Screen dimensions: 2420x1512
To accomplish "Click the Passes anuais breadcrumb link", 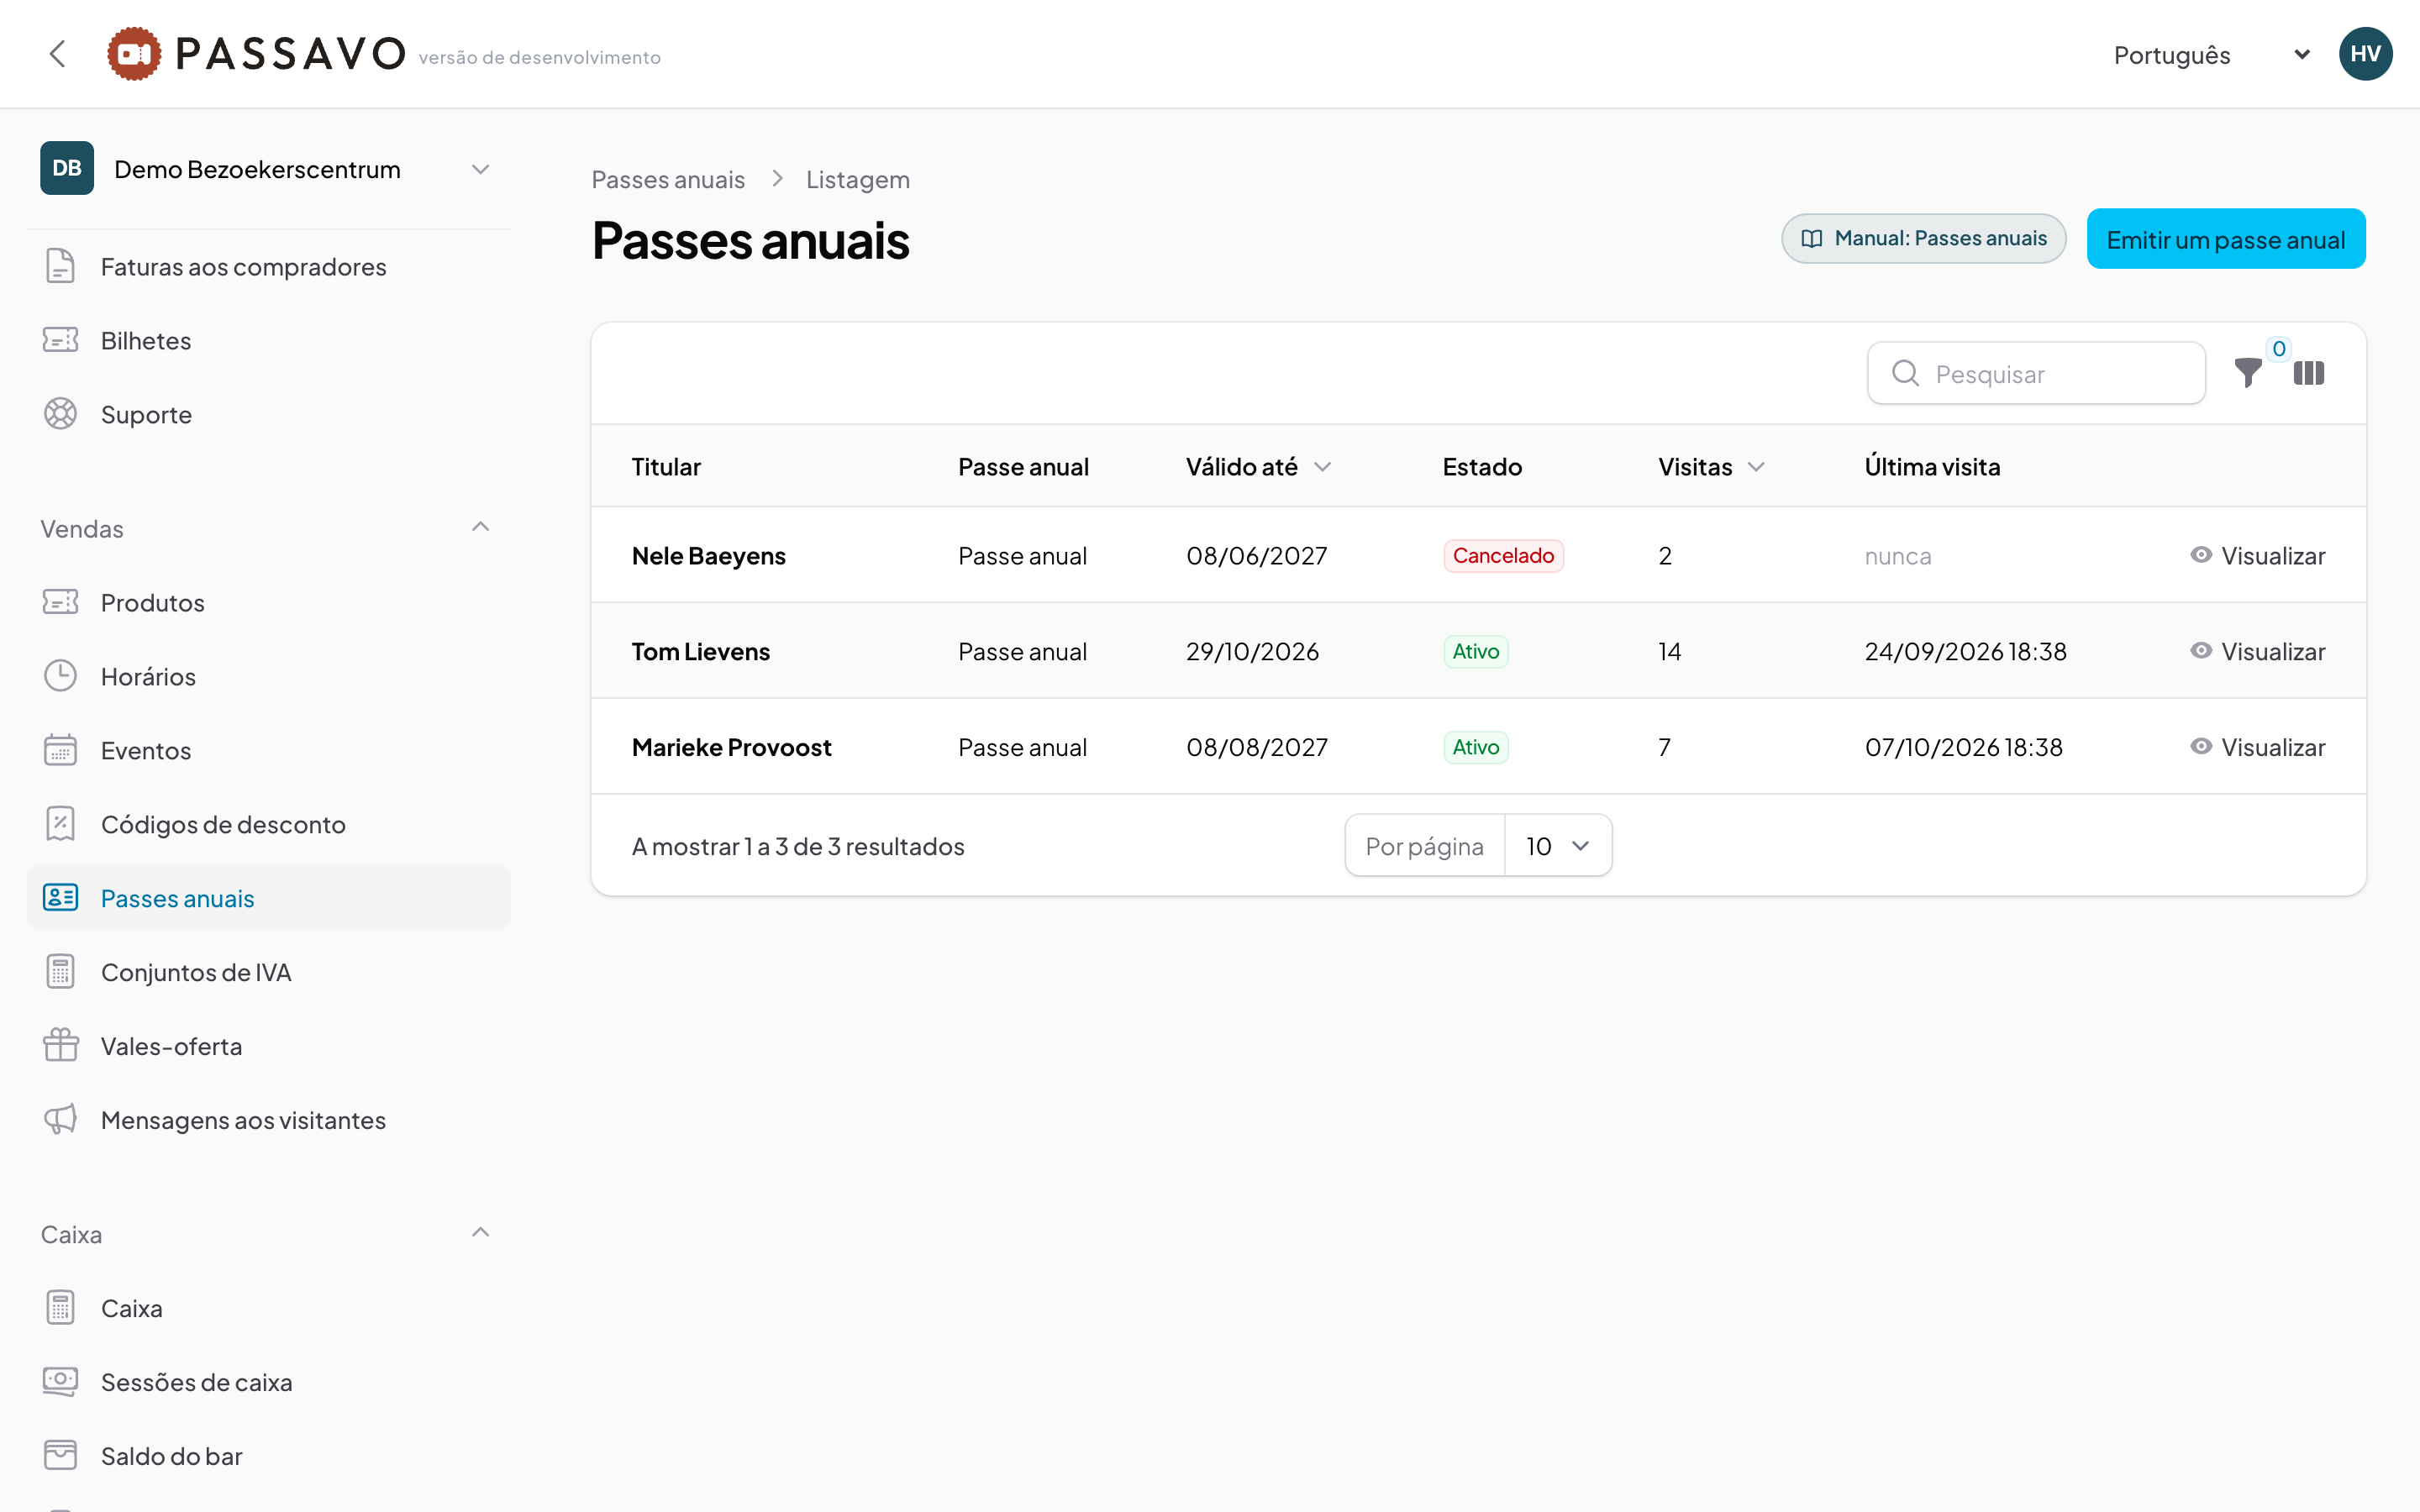I will pyautogui.click(x=668, y=180).
